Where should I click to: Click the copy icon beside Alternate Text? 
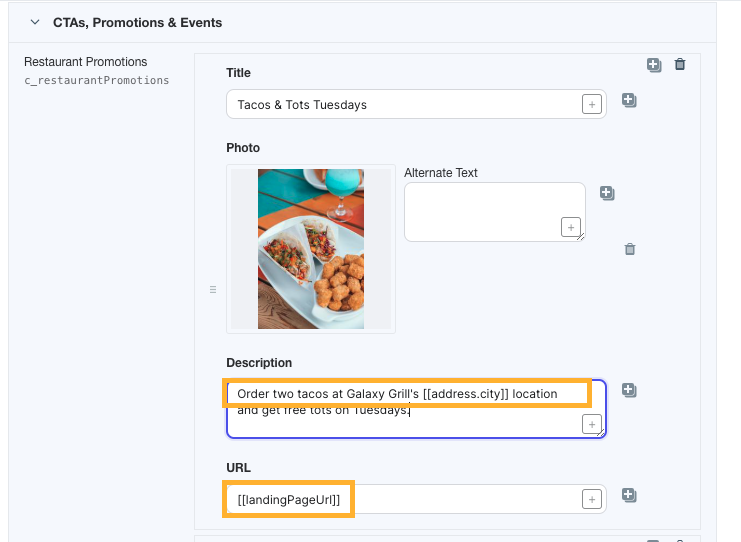(607, 193)
